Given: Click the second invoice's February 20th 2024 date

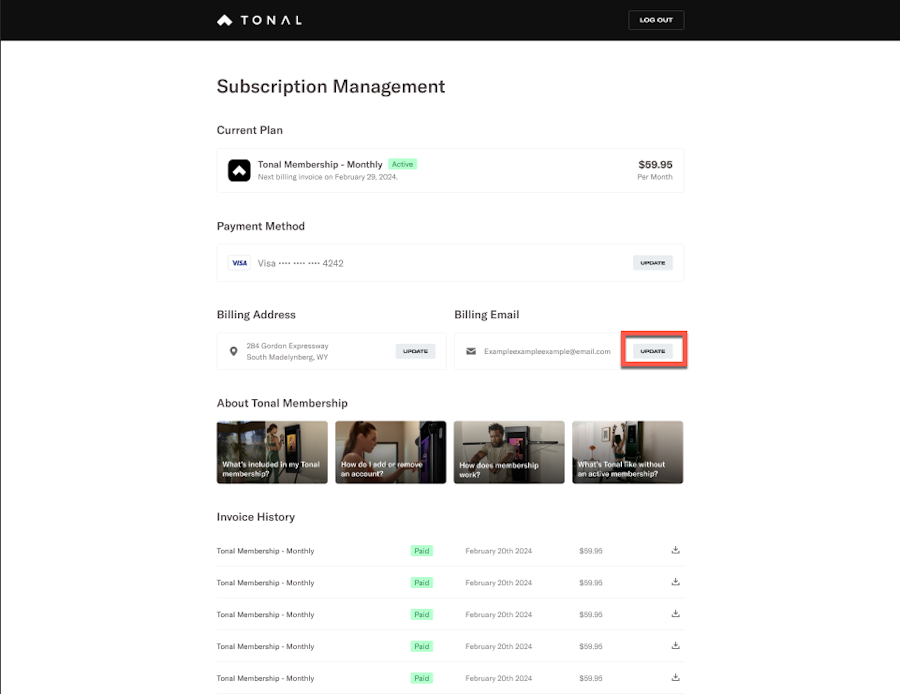Looking at the screenshot, I should [x=499, y=583].
